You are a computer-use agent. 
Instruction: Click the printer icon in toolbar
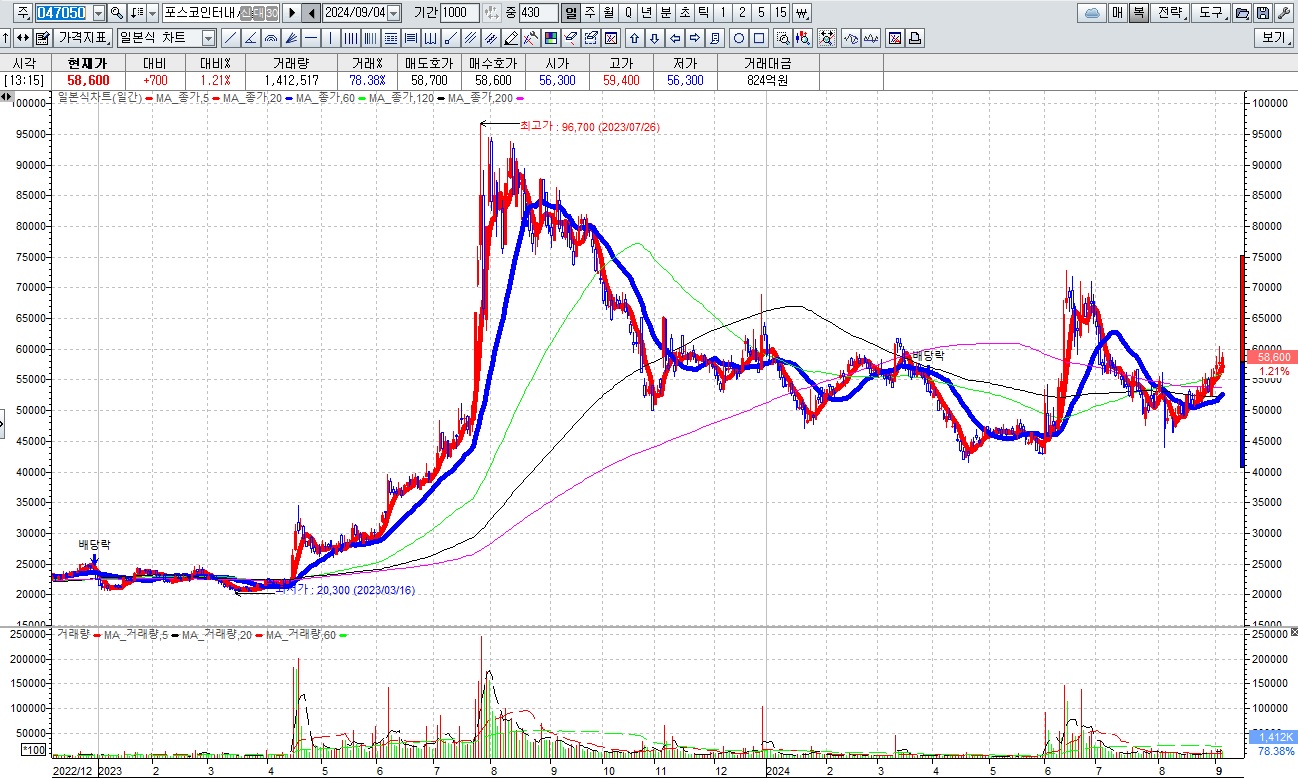(915, 38)
